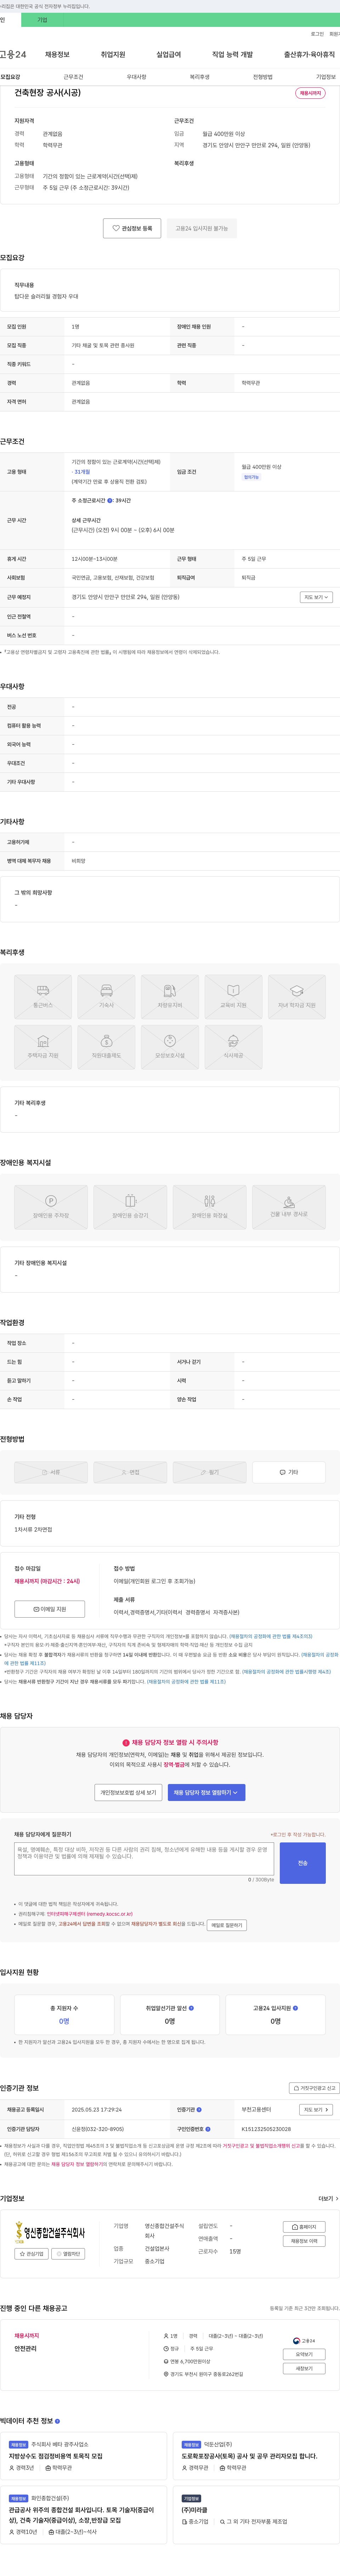Open the 출산휴가·육아휴직 menu

tap(309, 55)
